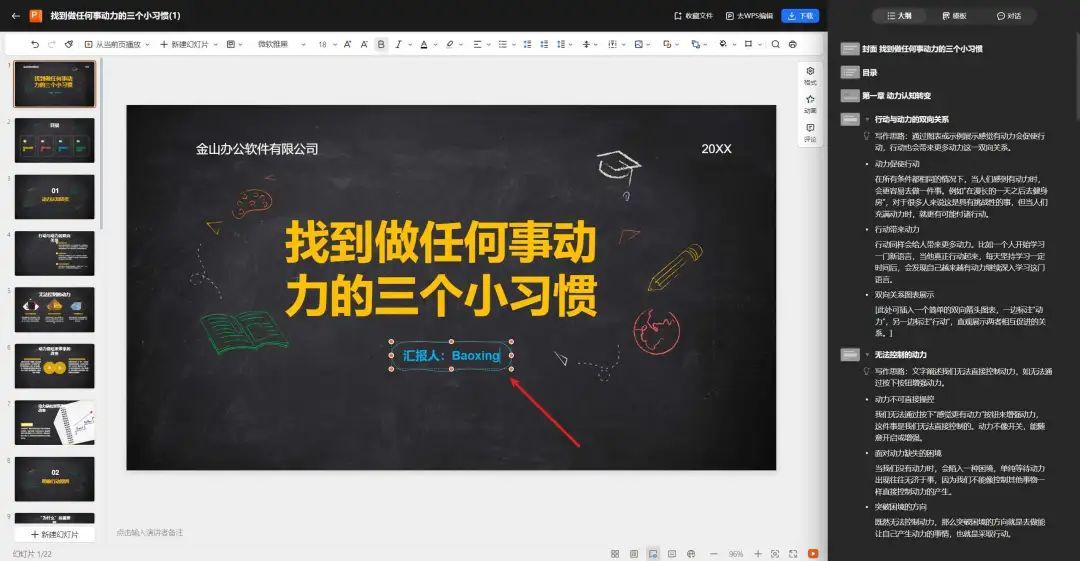Select slide 5 thumbnail in panel
The height and width of the screenshot is (561, 1080).
[x=54, y=309]
